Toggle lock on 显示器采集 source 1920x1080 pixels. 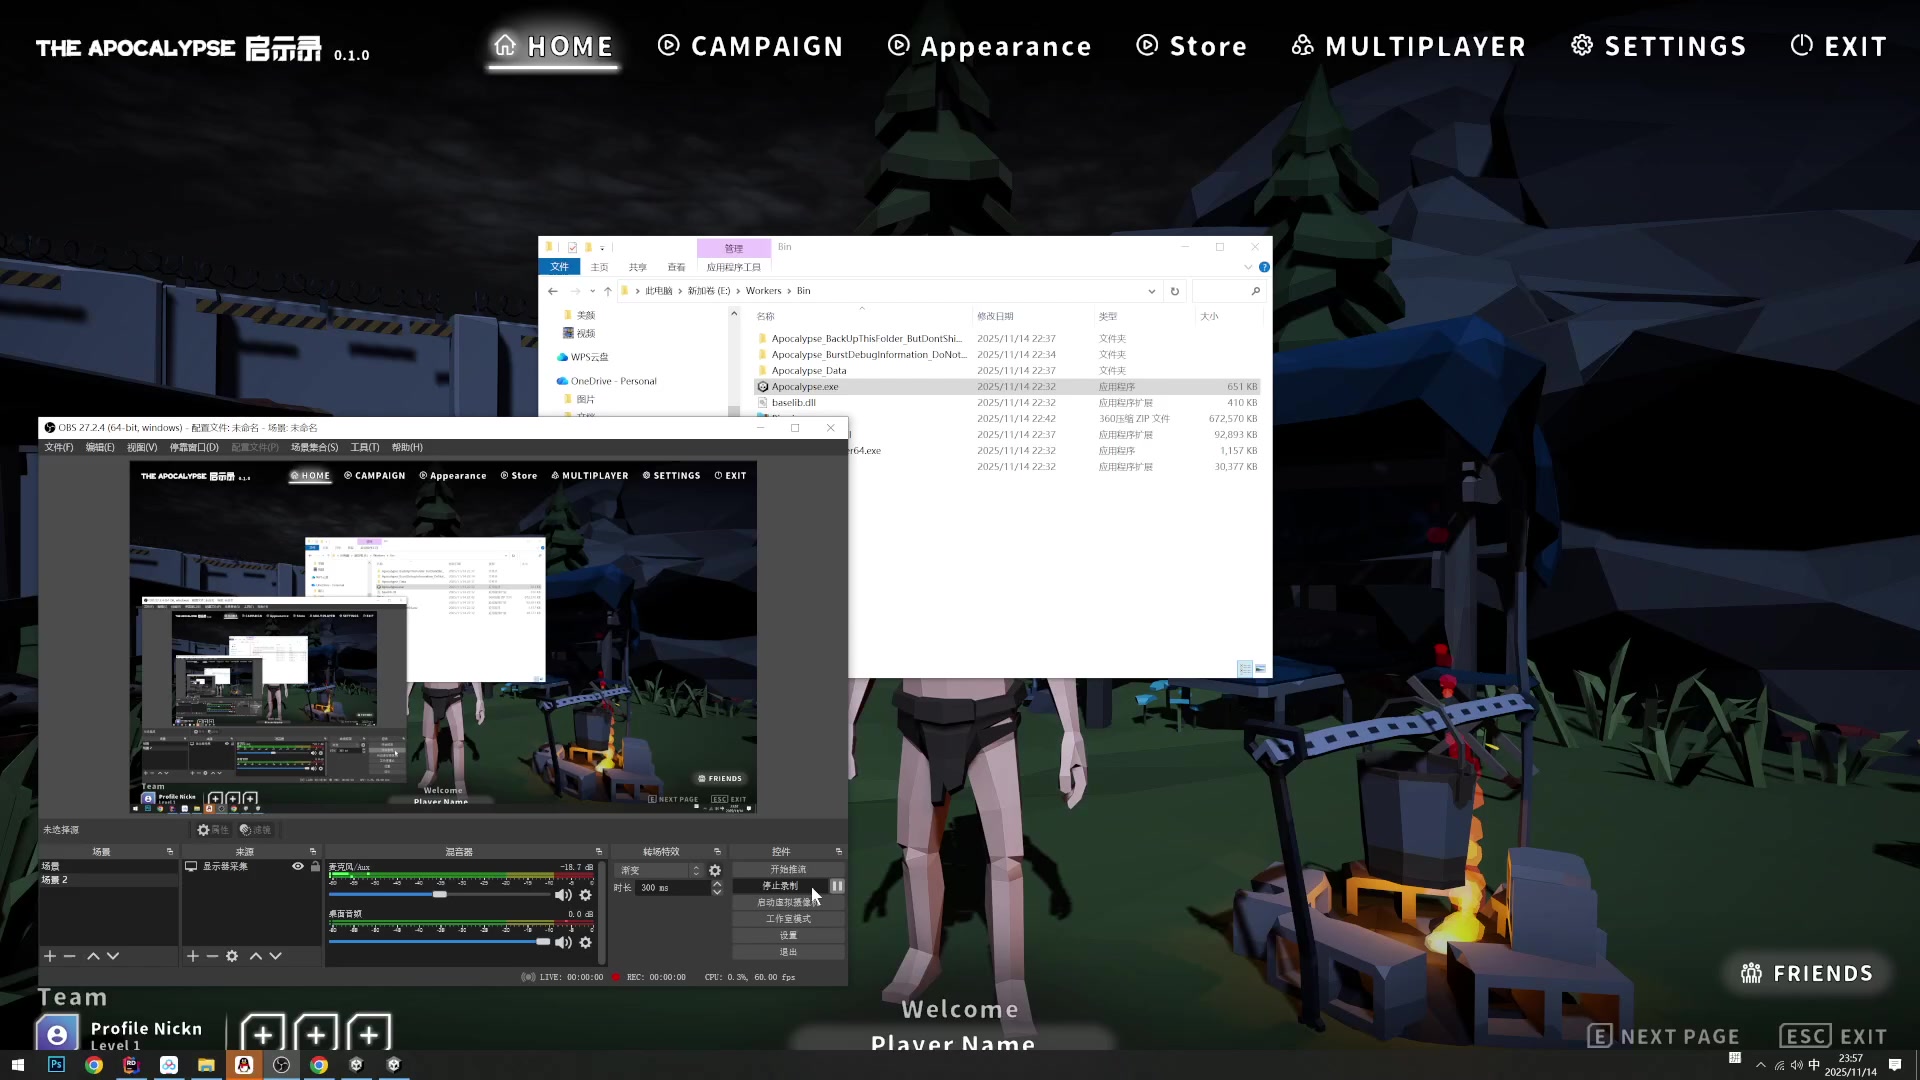[315, 867]
